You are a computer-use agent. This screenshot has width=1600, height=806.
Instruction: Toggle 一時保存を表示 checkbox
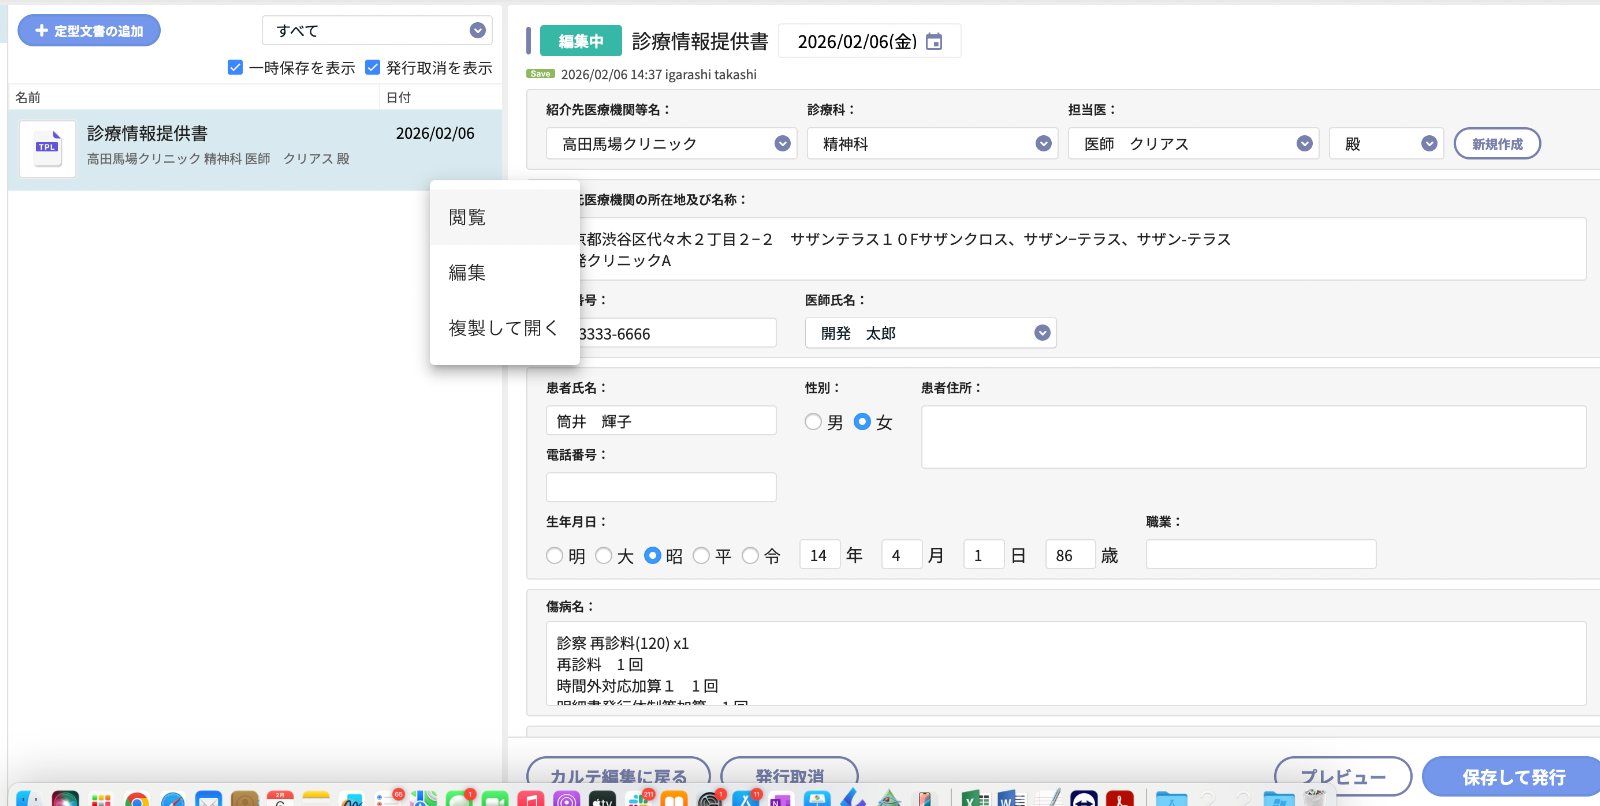(235, 68)
